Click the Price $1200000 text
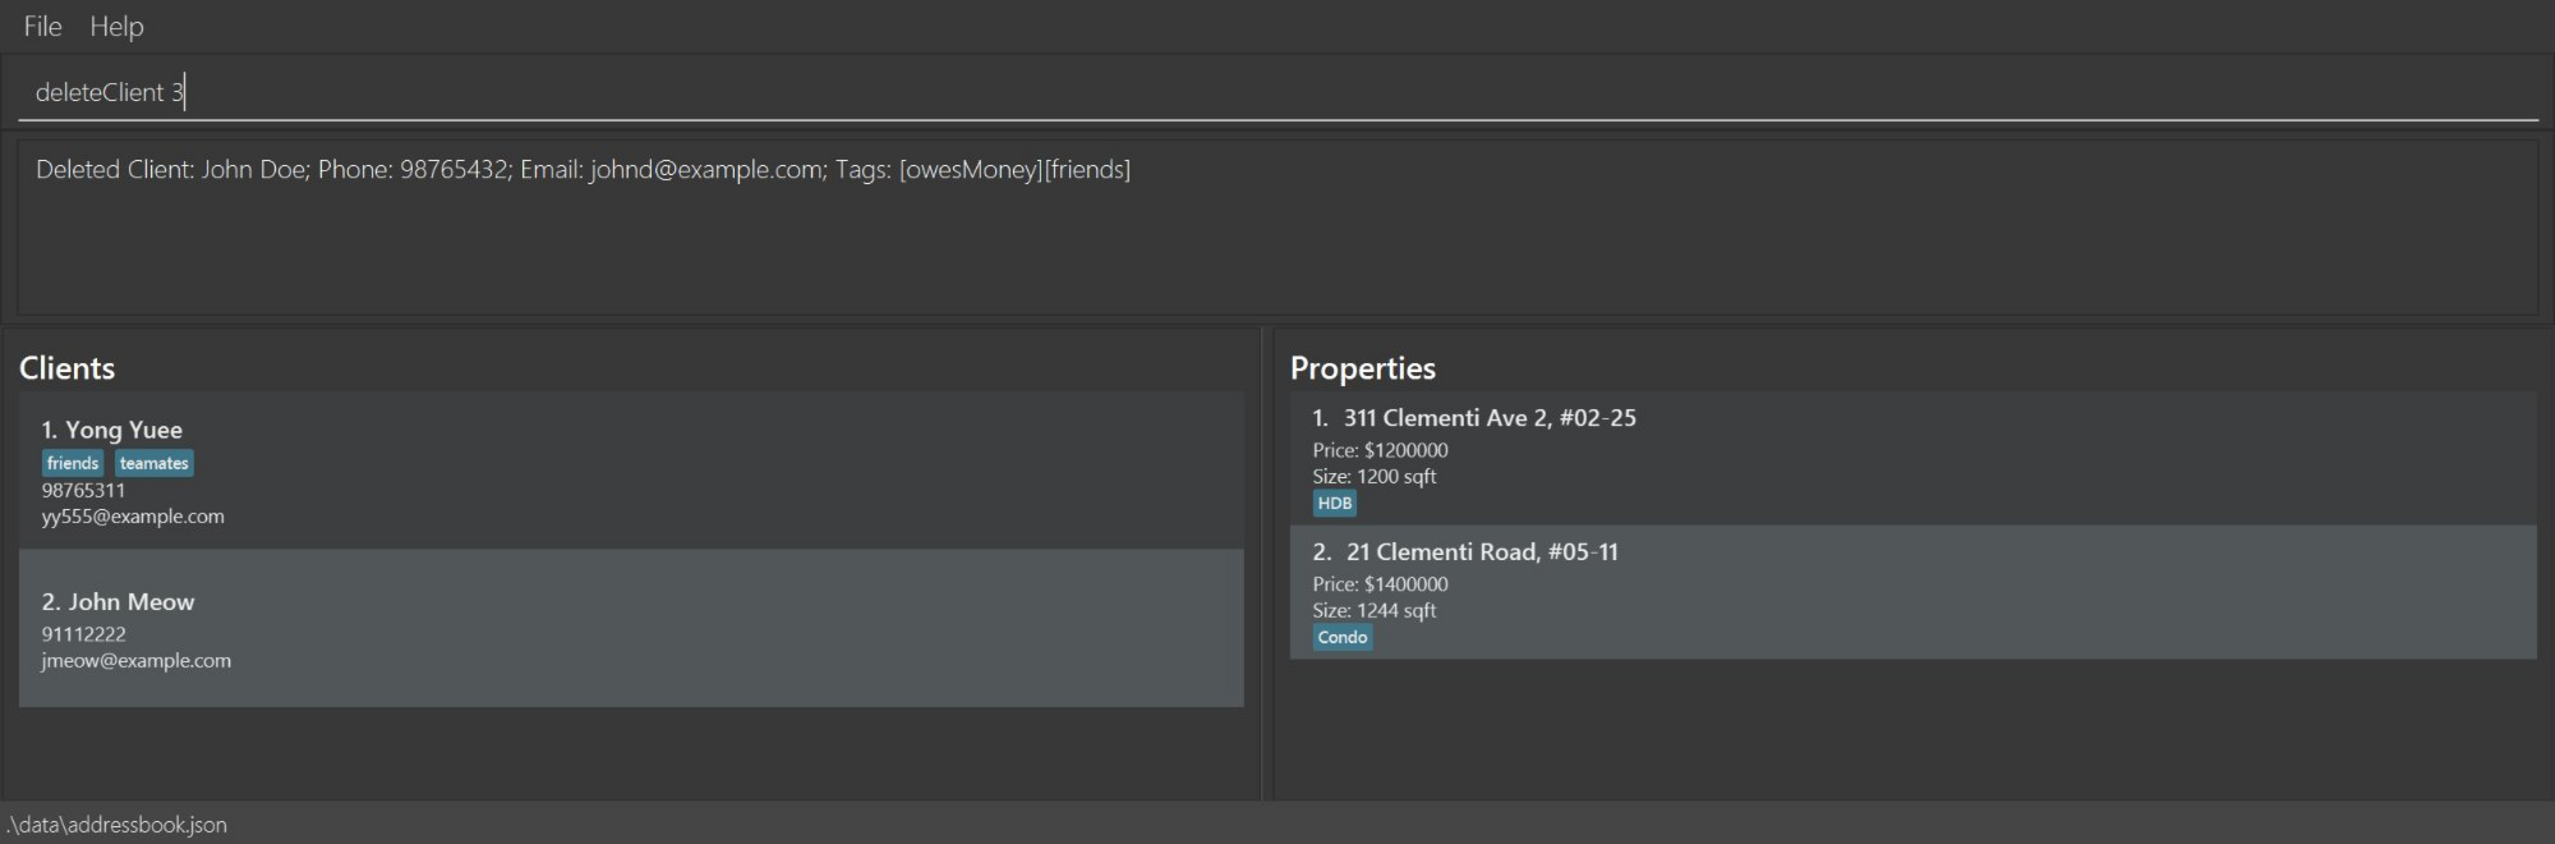2555x844 pixels. pos(1380,450)
